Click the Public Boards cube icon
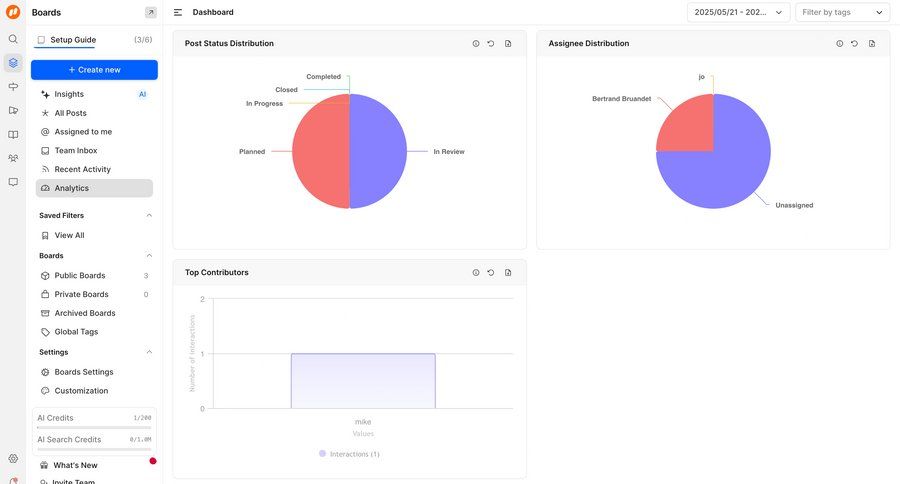Viewport: 900px width, 484px height. coord(45,276)
